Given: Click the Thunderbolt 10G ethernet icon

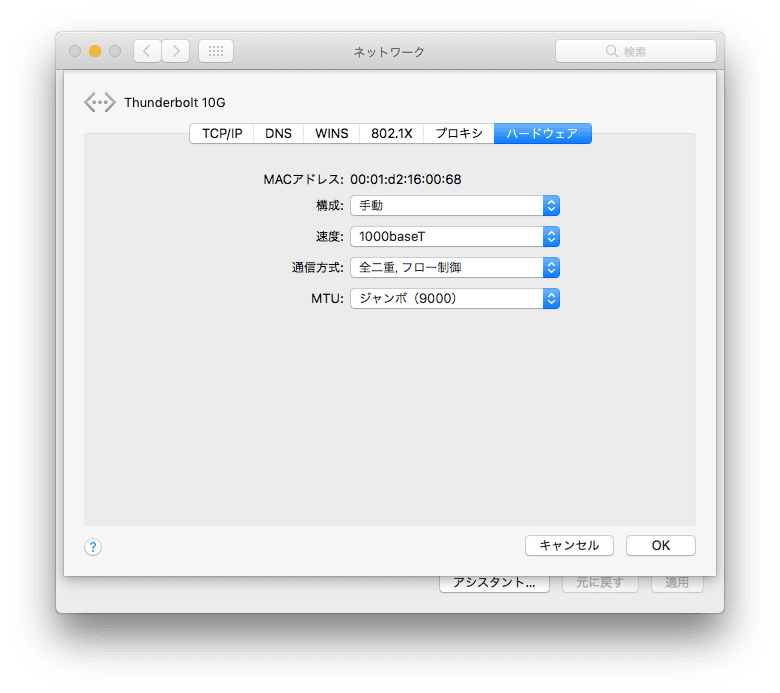Looking at the screenshot, I should 99,102.
